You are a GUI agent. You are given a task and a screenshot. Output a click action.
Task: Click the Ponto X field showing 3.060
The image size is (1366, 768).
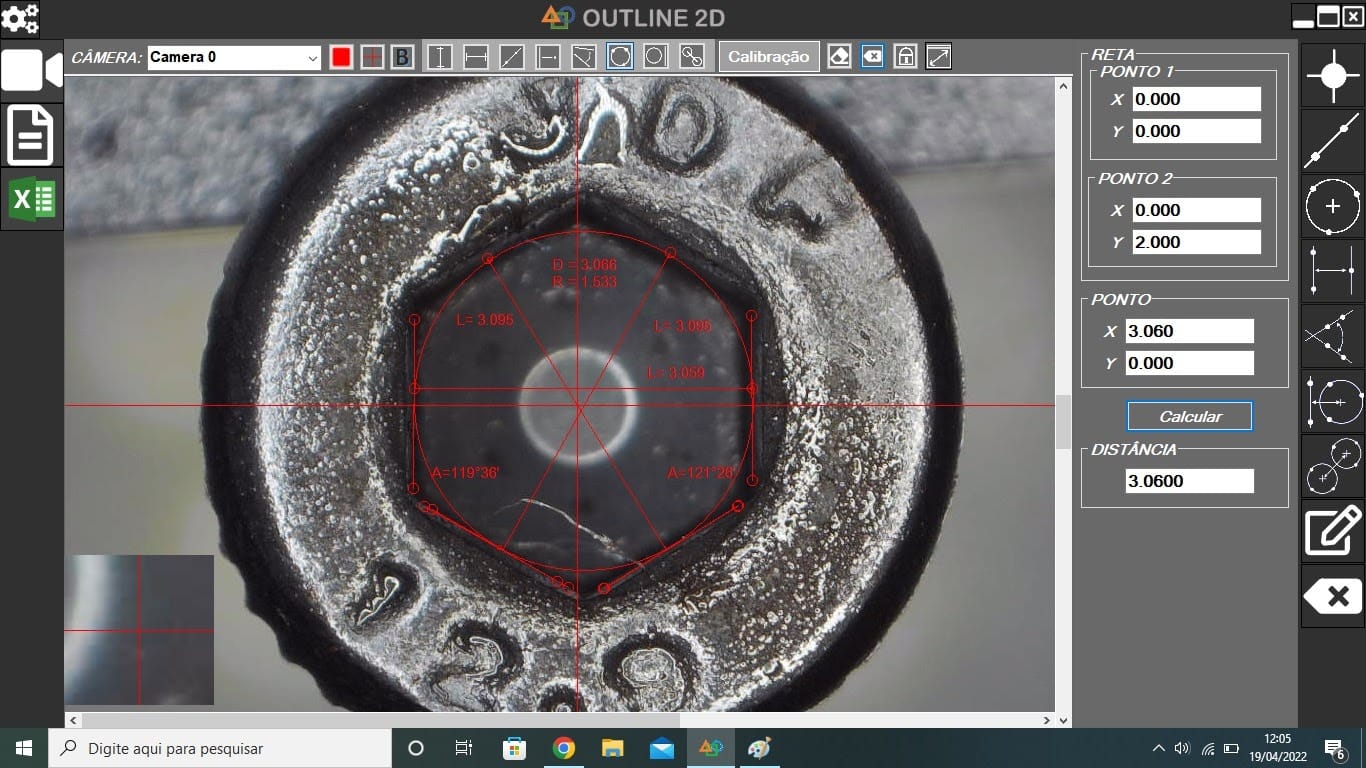1190,331
